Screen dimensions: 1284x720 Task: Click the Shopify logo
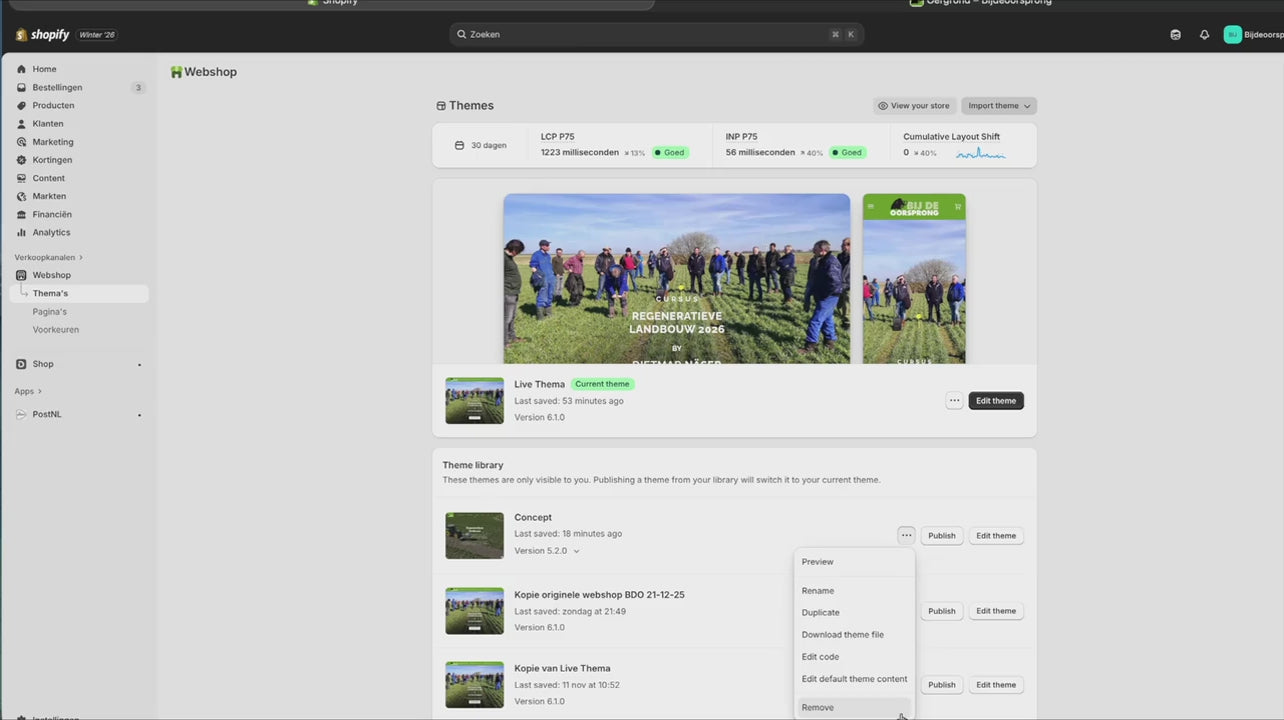[42, 35]
